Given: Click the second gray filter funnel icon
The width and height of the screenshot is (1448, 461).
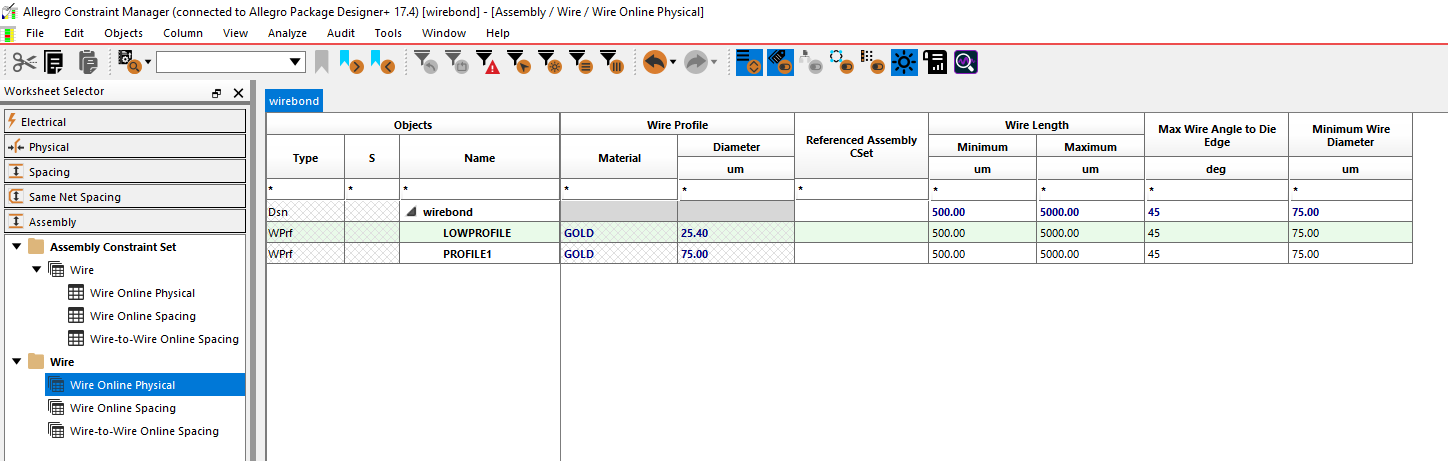Looking at the screenshot, I should [457, 62].
